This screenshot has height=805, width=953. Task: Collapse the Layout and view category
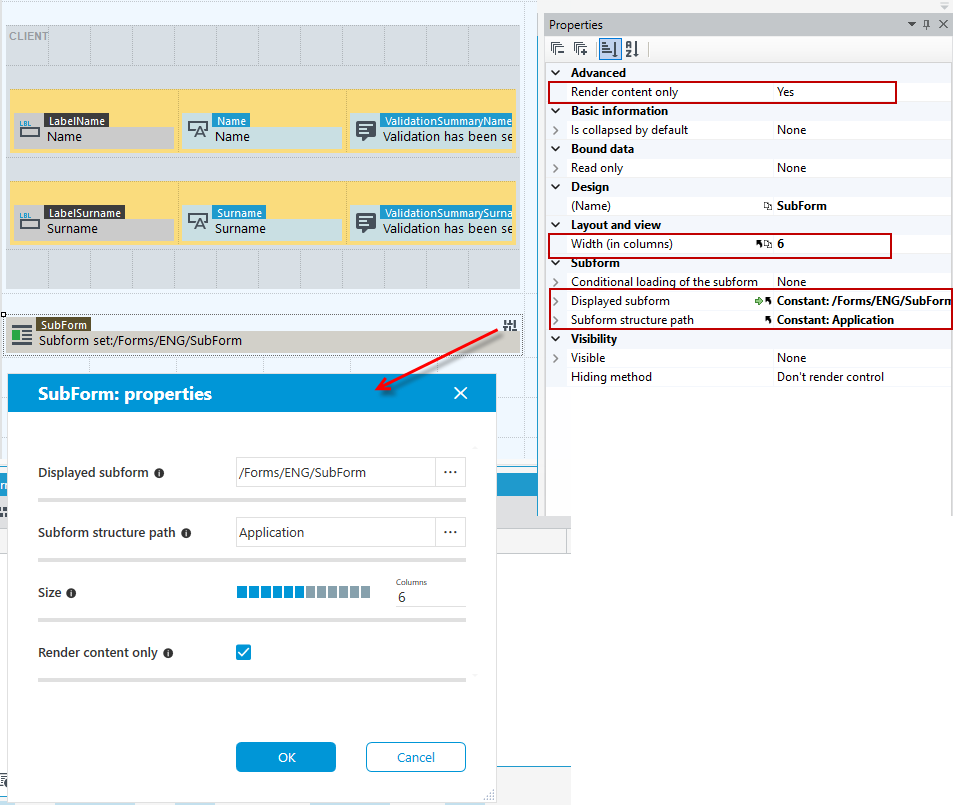coord(556,225)
